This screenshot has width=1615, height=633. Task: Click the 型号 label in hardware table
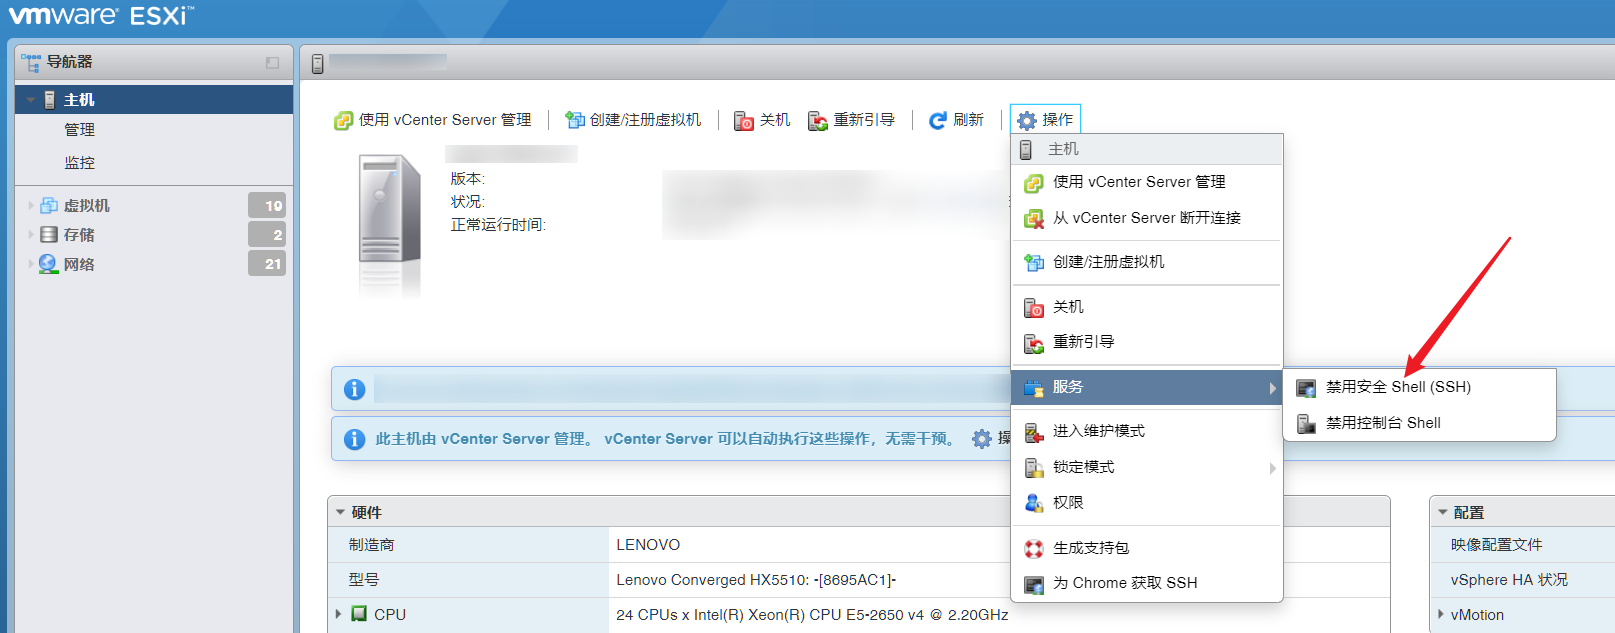(x=364, y=580)
